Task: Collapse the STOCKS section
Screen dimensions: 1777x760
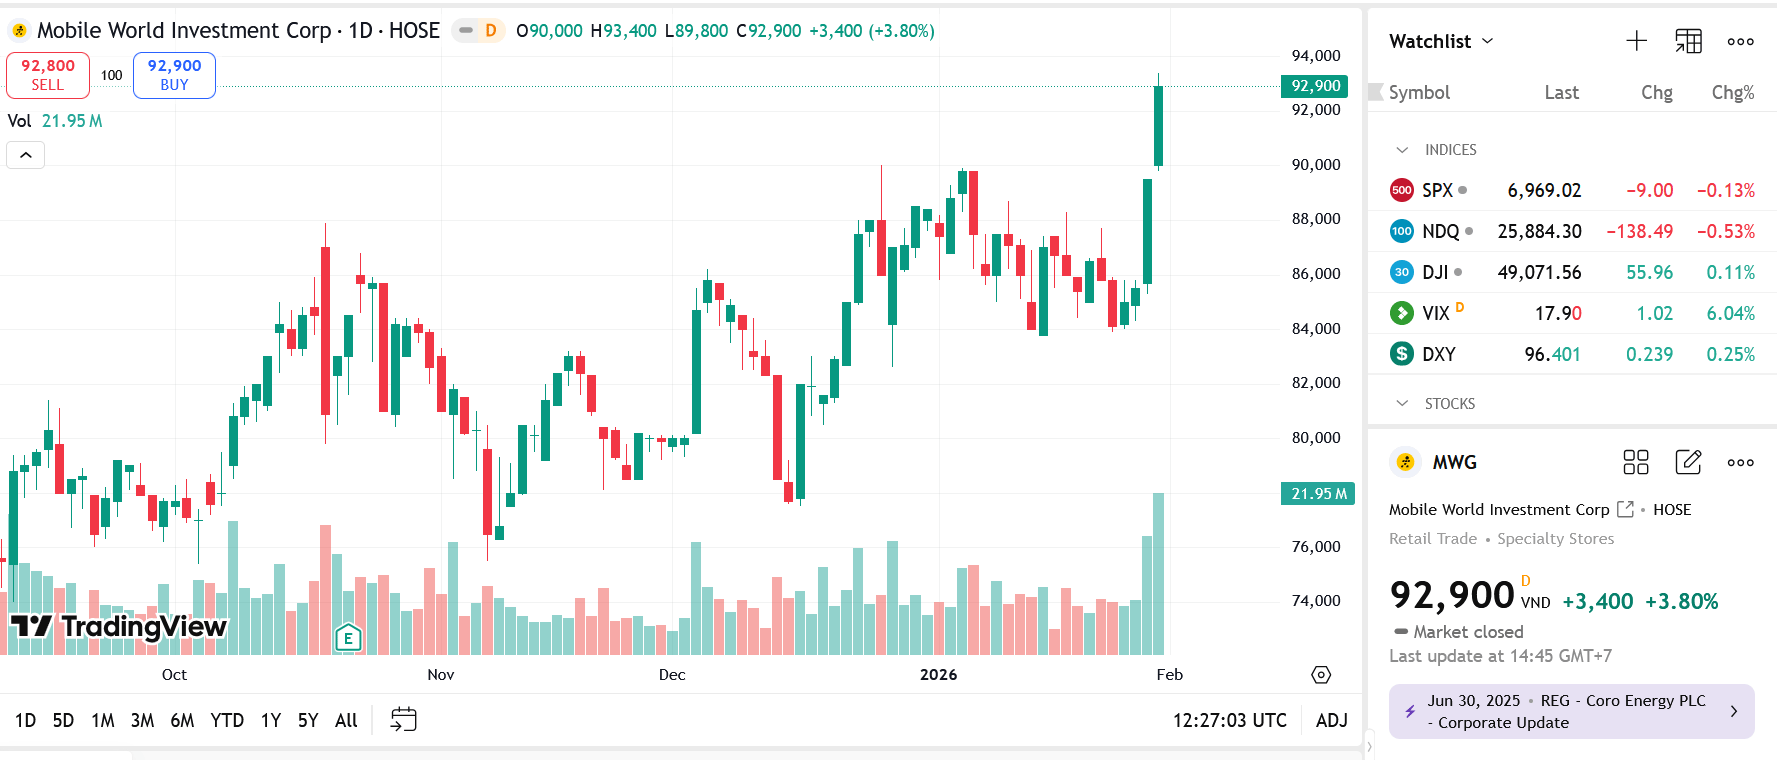Action: (1402, 404)
